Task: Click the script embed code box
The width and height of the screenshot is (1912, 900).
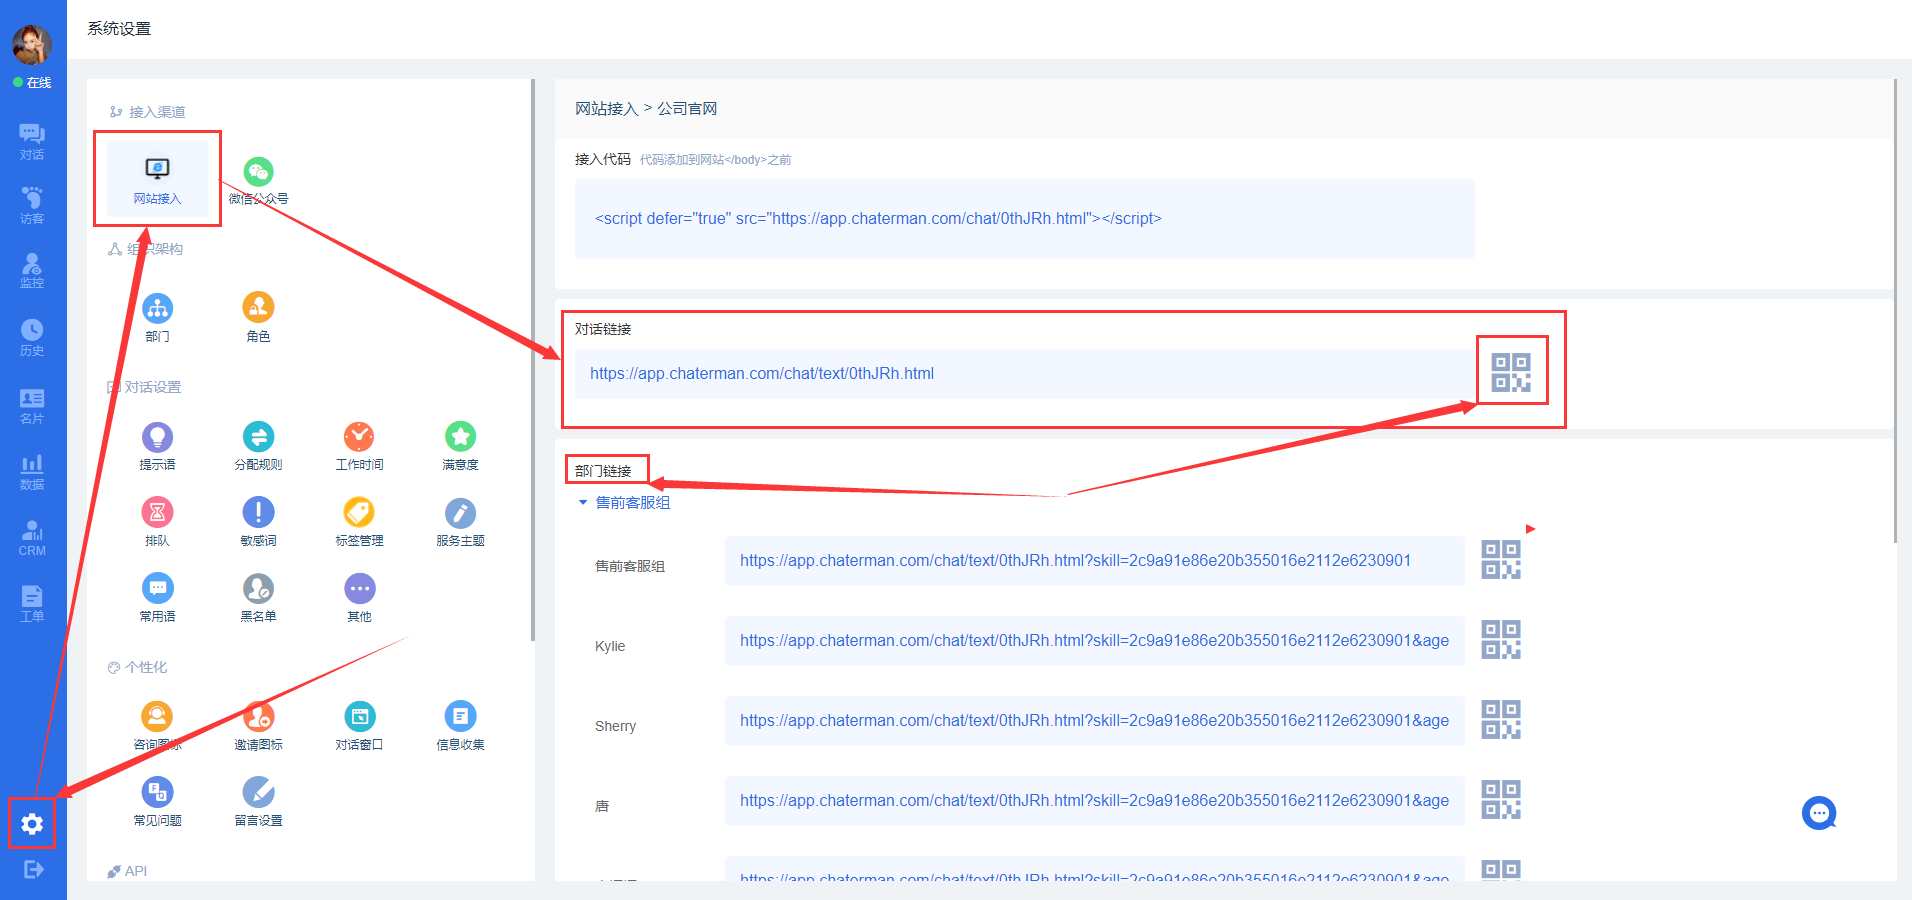Action: click(x=1024, y=219)
